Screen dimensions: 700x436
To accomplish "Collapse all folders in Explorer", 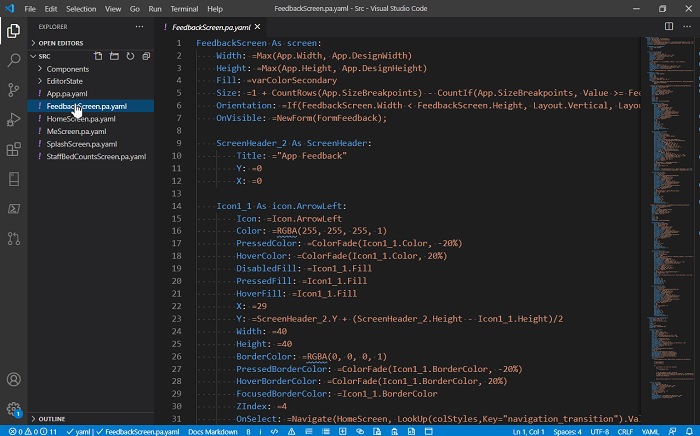I will click(x=146, y=56).
